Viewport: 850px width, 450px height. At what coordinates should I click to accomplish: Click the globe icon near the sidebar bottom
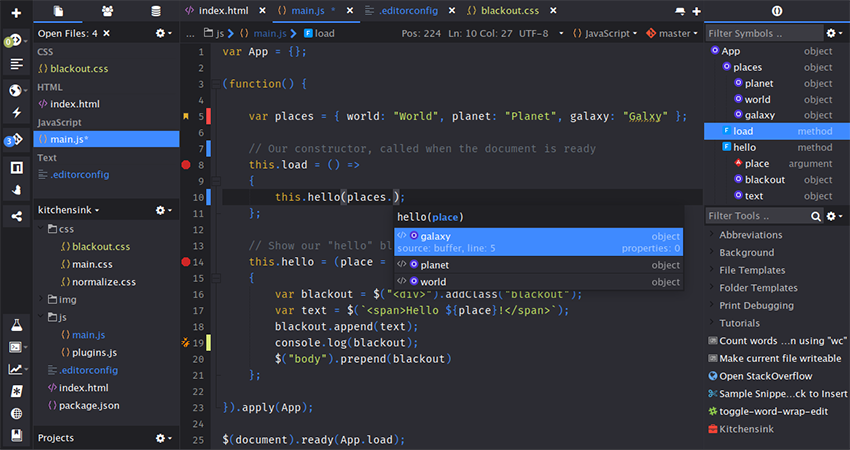(16, 413)
